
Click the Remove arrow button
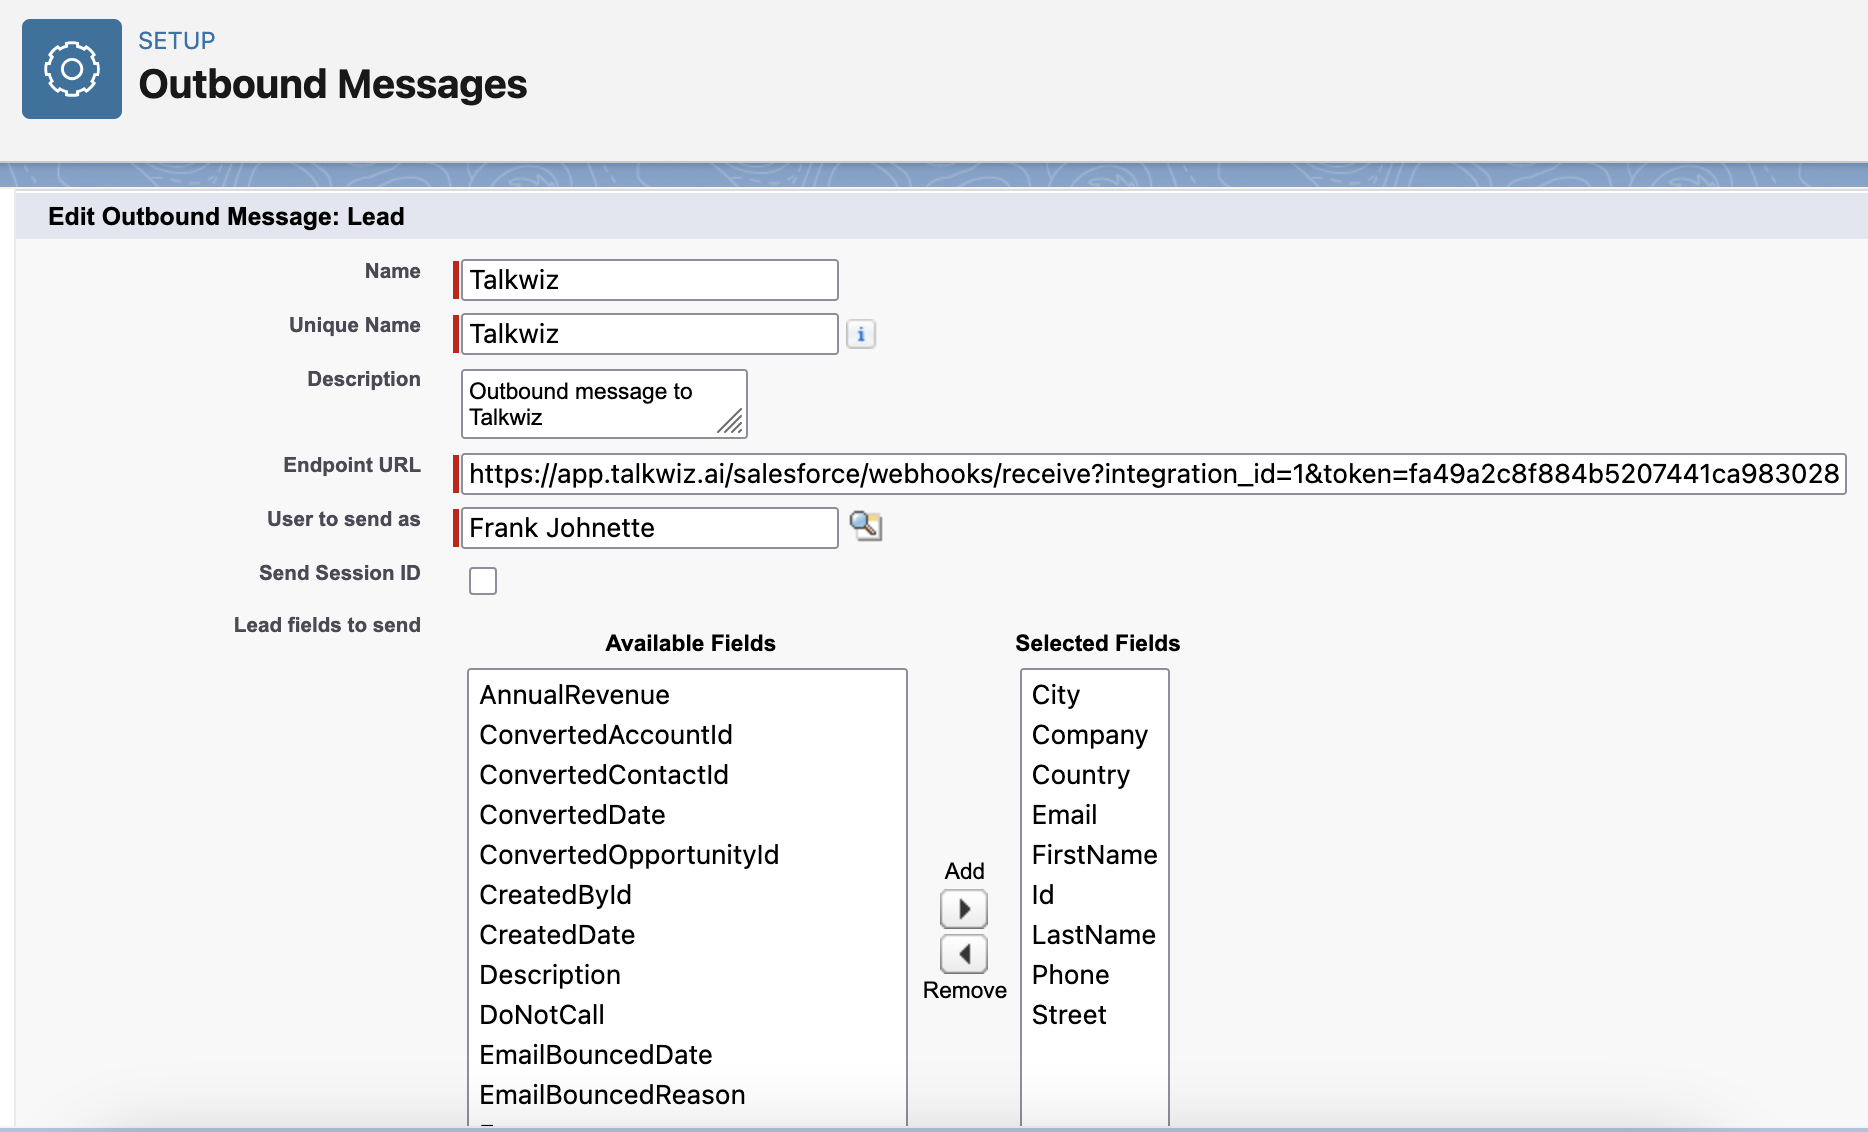click(x=964, y=954)
